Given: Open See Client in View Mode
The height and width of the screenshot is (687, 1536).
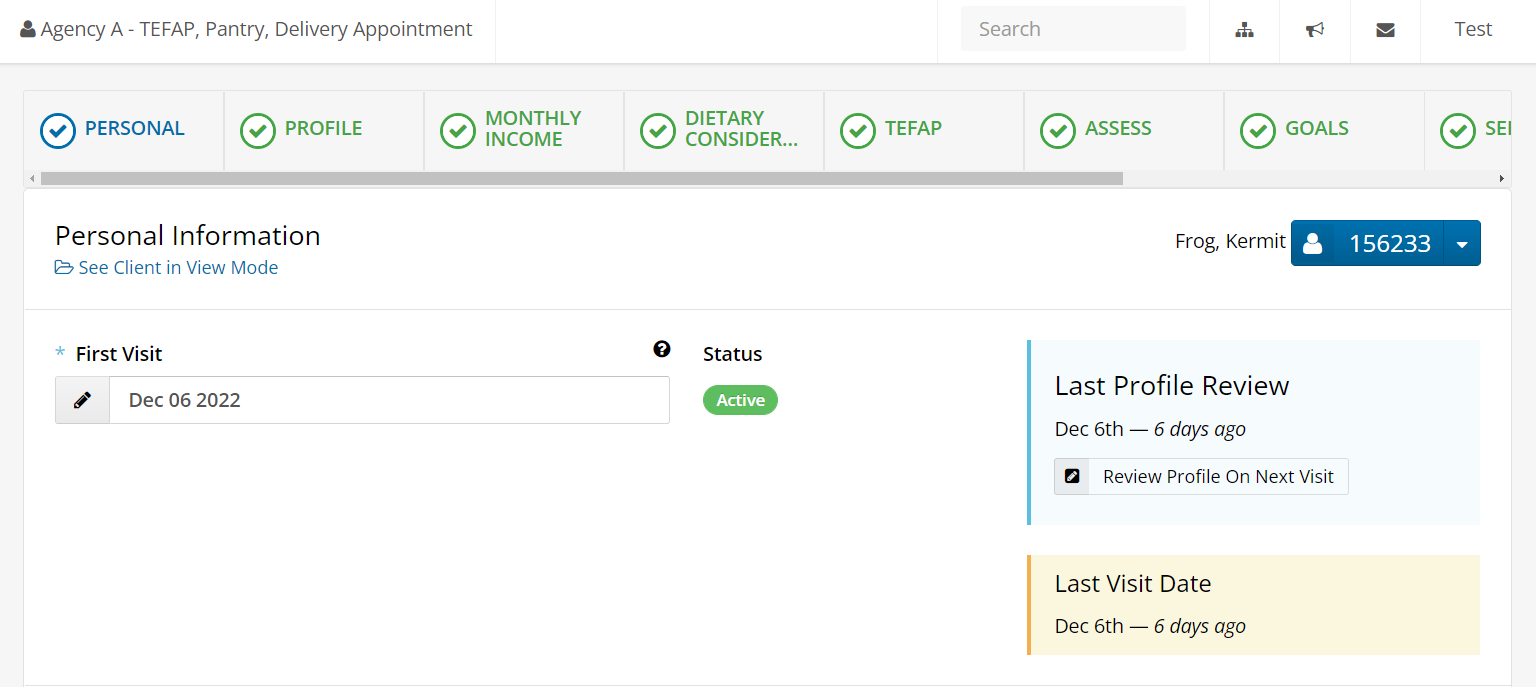Looking at the screenshot, I should [x=166, y=267].
